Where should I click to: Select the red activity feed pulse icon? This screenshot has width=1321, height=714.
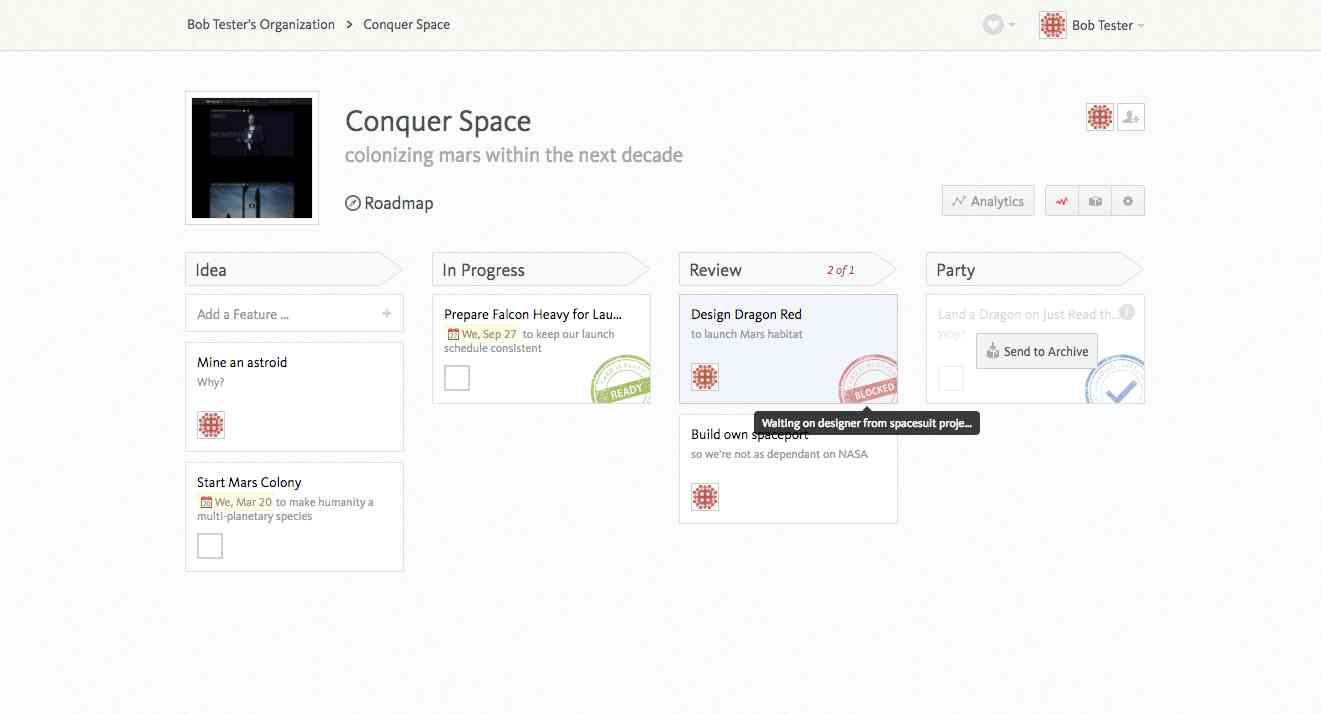point(1061,200)
